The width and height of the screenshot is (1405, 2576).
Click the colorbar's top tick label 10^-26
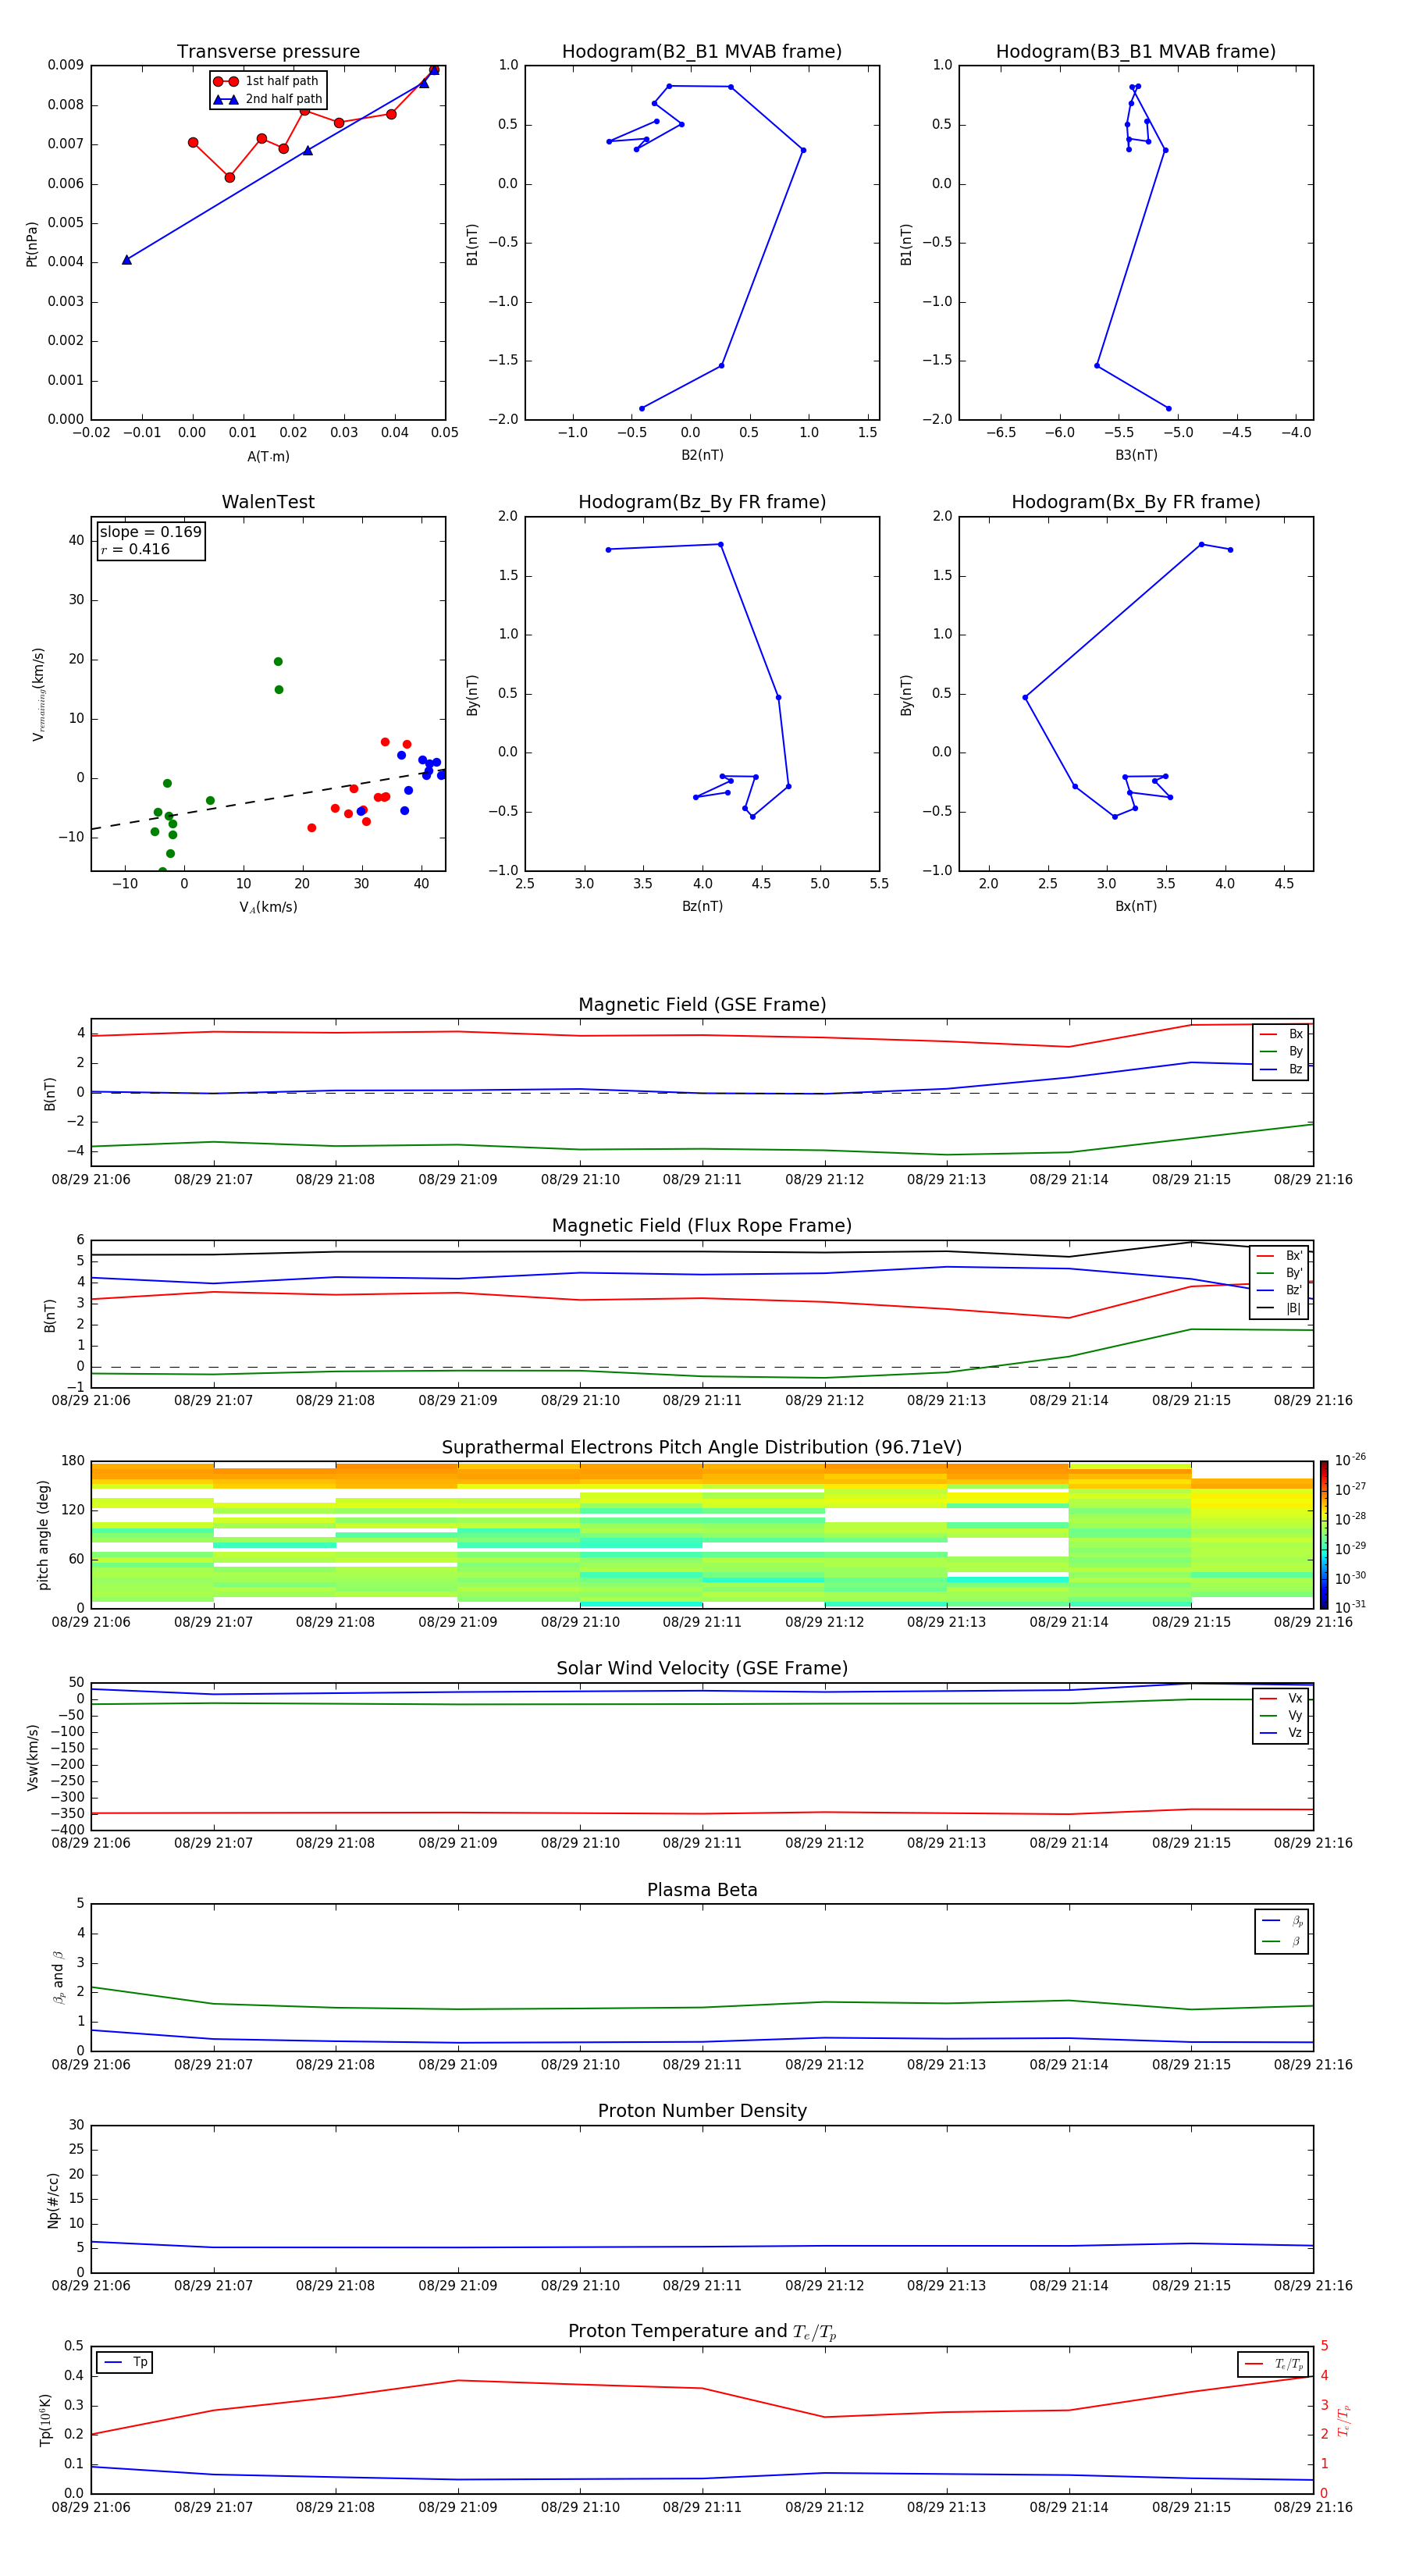tap(1350, 1460)
